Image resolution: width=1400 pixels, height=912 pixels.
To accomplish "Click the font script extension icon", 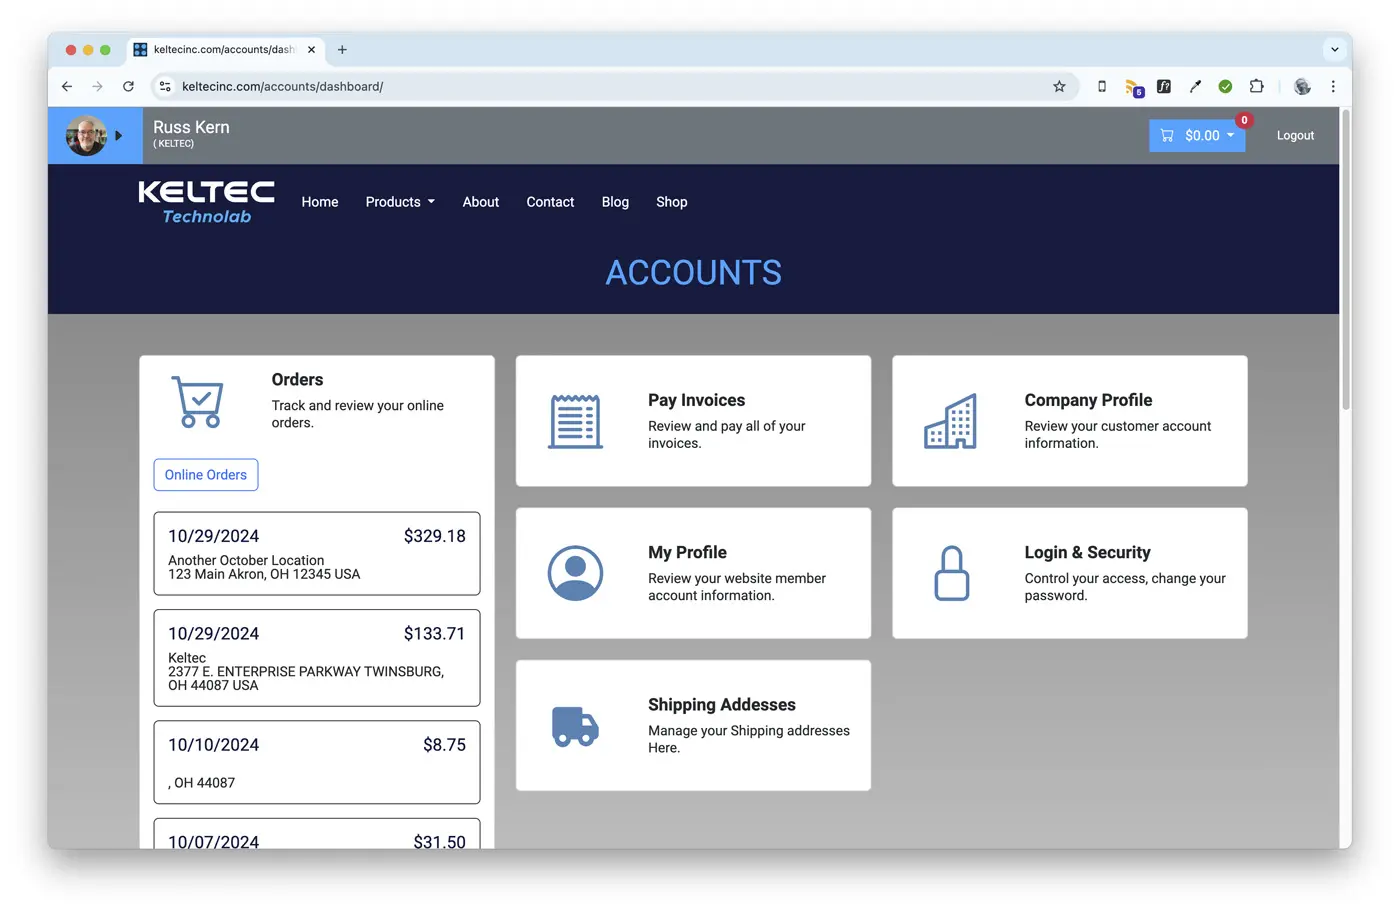I will tap(1164, 86).
